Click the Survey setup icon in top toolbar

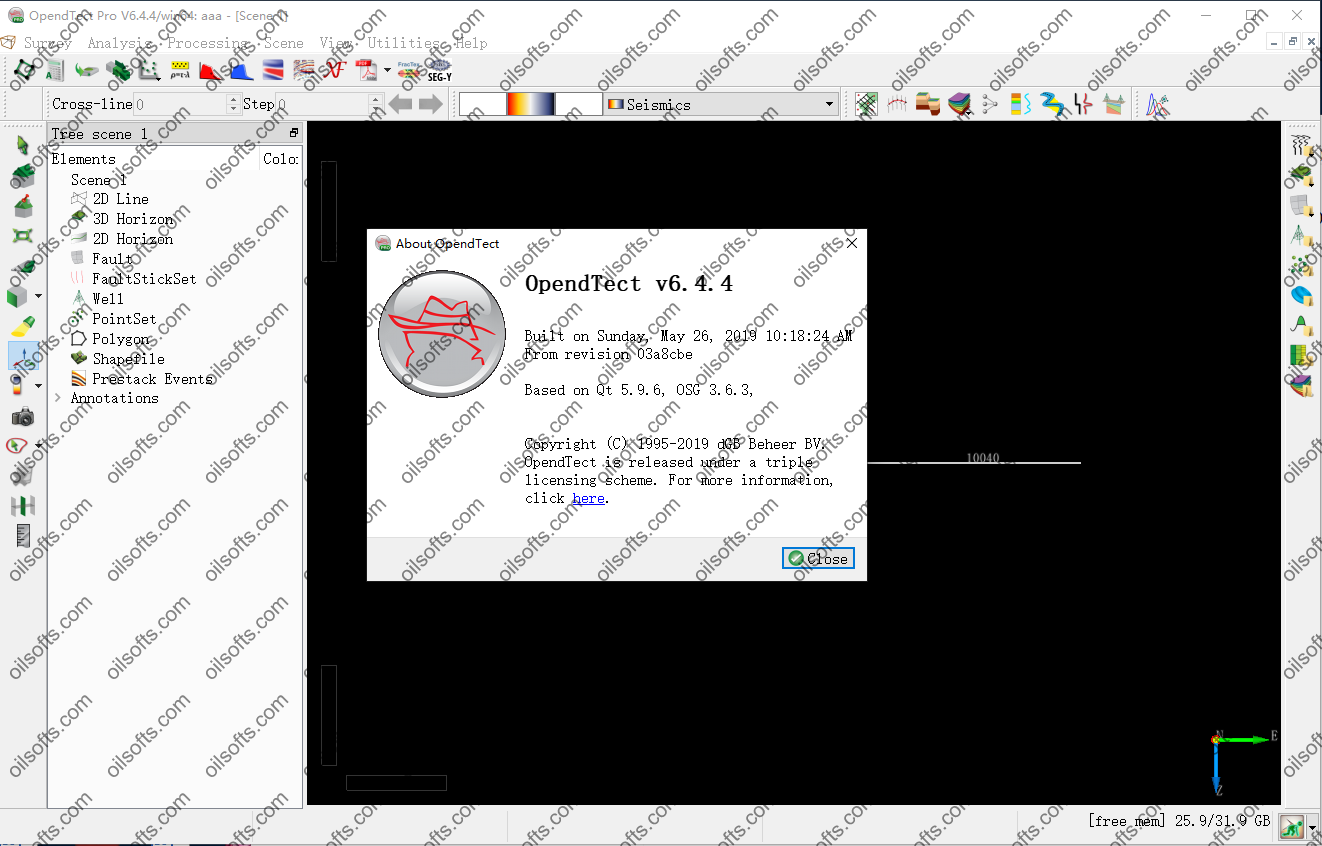coord(25,70)
